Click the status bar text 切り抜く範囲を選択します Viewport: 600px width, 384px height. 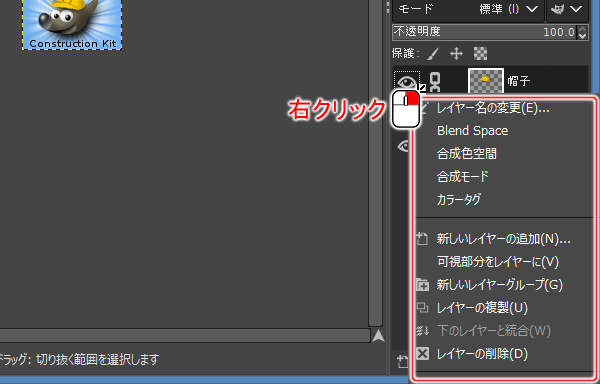point(97,360)
